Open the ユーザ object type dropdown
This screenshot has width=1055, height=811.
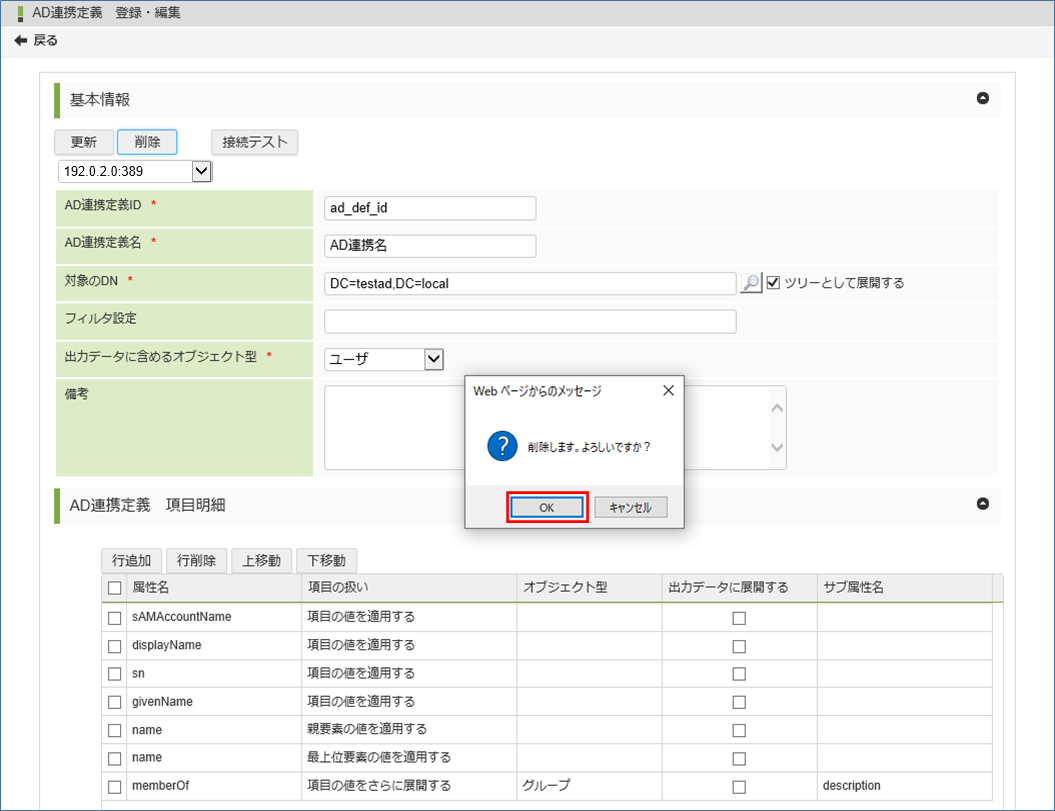[433, 359]
